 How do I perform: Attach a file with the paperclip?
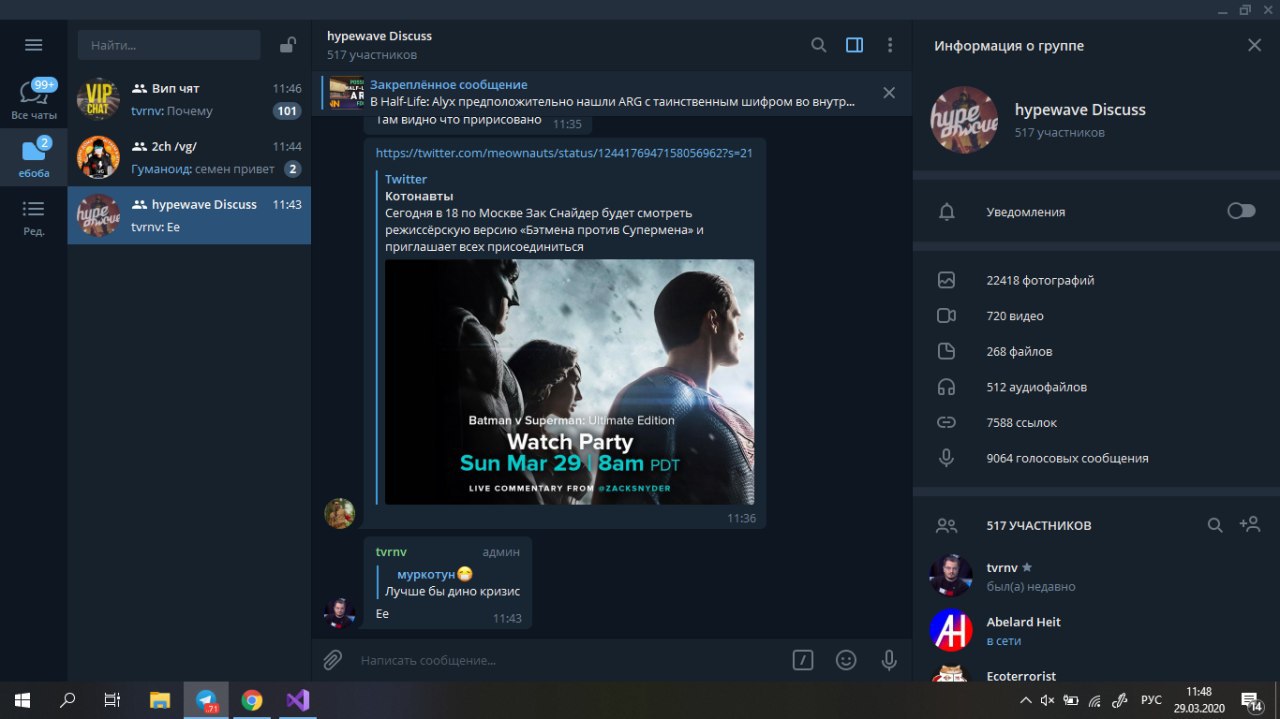[x=333, y=660]
